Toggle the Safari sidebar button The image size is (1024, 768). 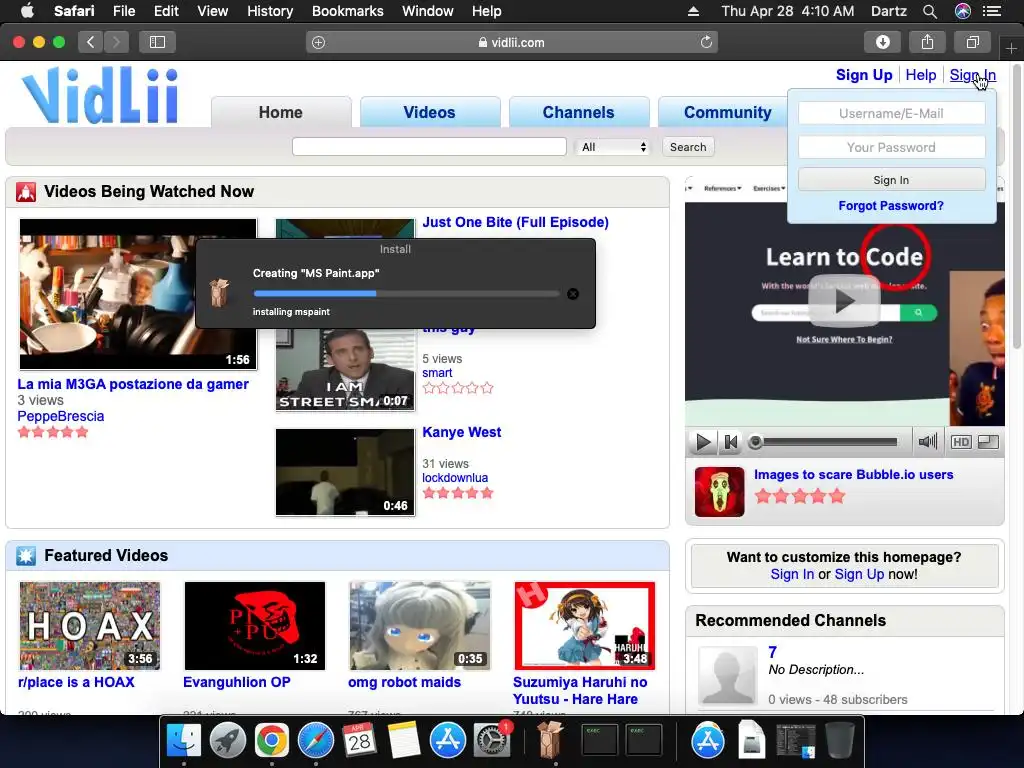click(157, 42)
